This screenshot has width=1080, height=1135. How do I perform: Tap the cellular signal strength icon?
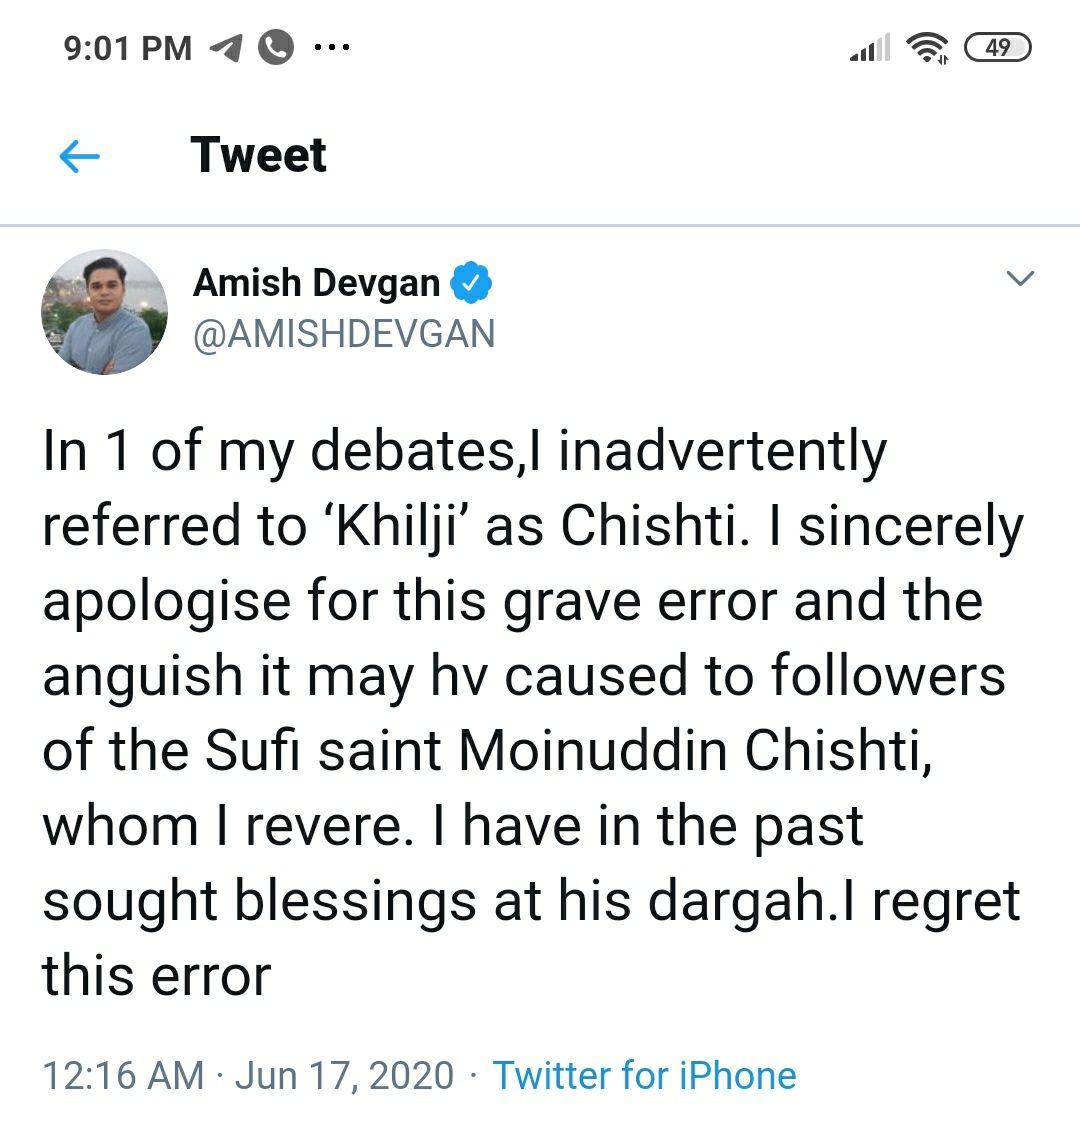tap(869, 47)
